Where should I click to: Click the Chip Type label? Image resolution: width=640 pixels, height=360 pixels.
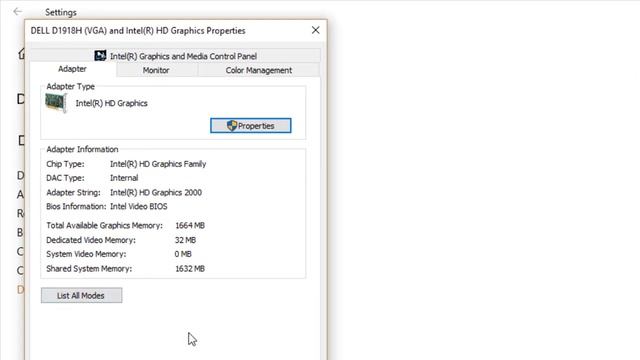65,164
